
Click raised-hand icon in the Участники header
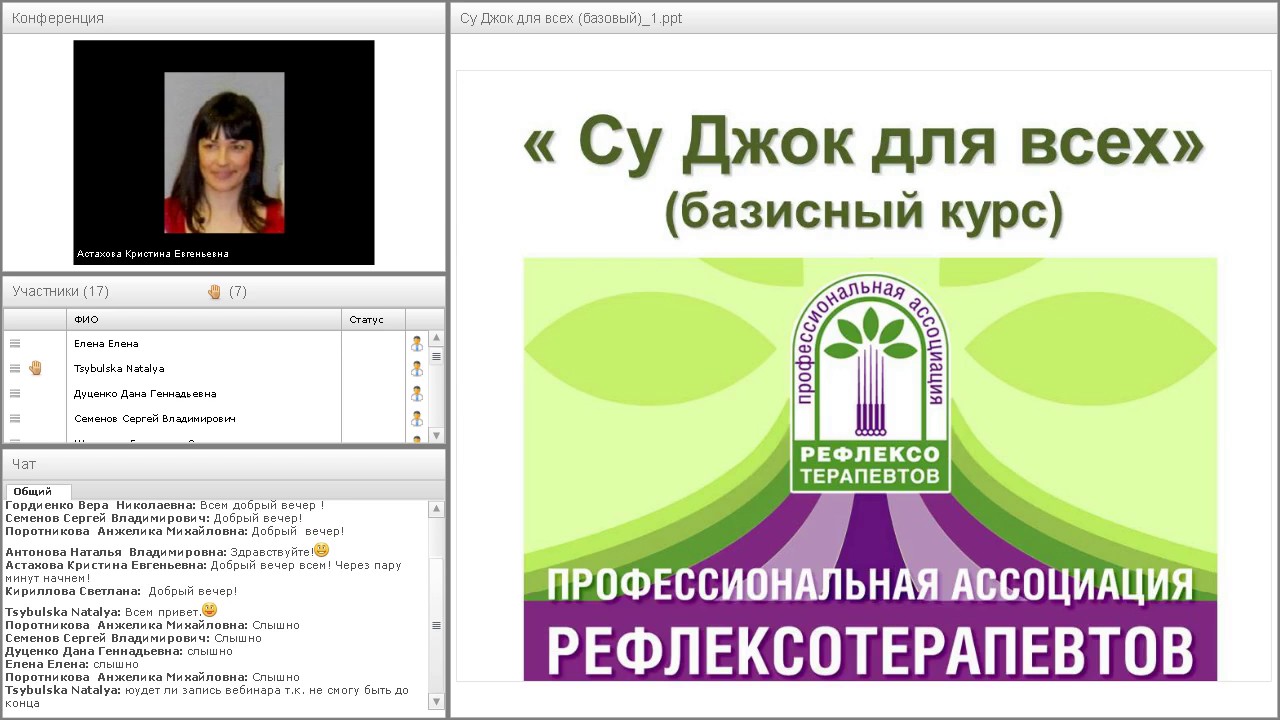(214, 292)
